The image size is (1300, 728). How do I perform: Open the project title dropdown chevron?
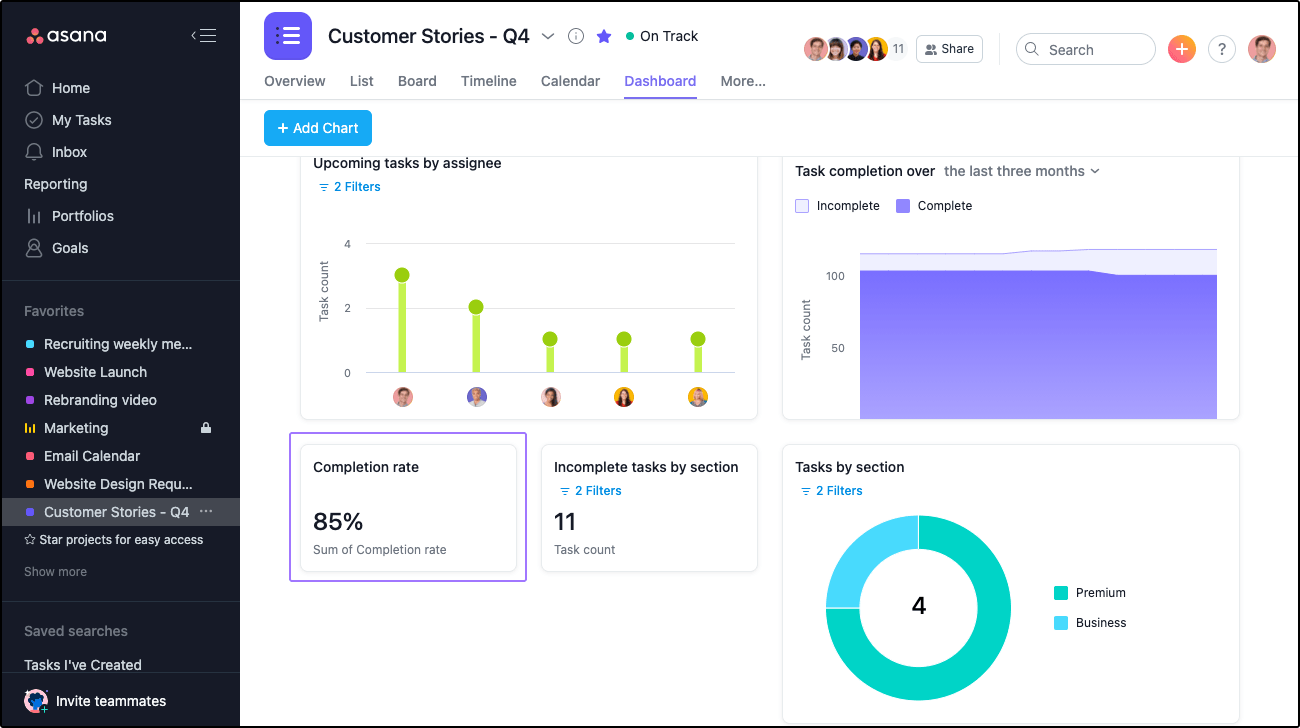547,36
